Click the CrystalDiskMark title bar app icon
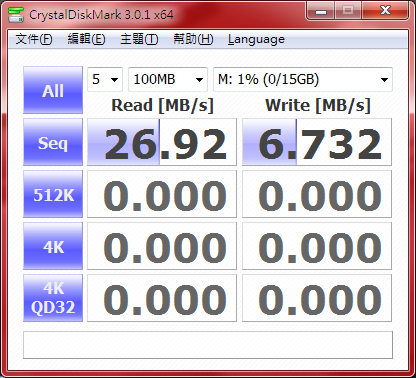 (x=16, y=15)
